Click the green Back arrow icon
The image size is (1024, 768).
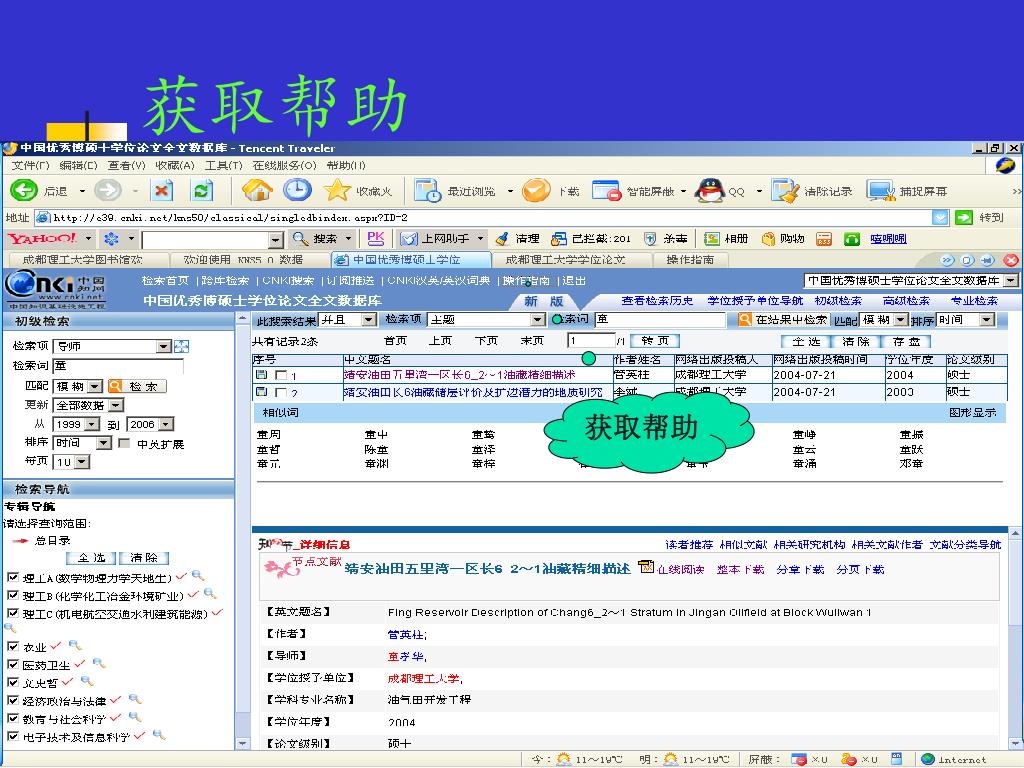point(24,191)
